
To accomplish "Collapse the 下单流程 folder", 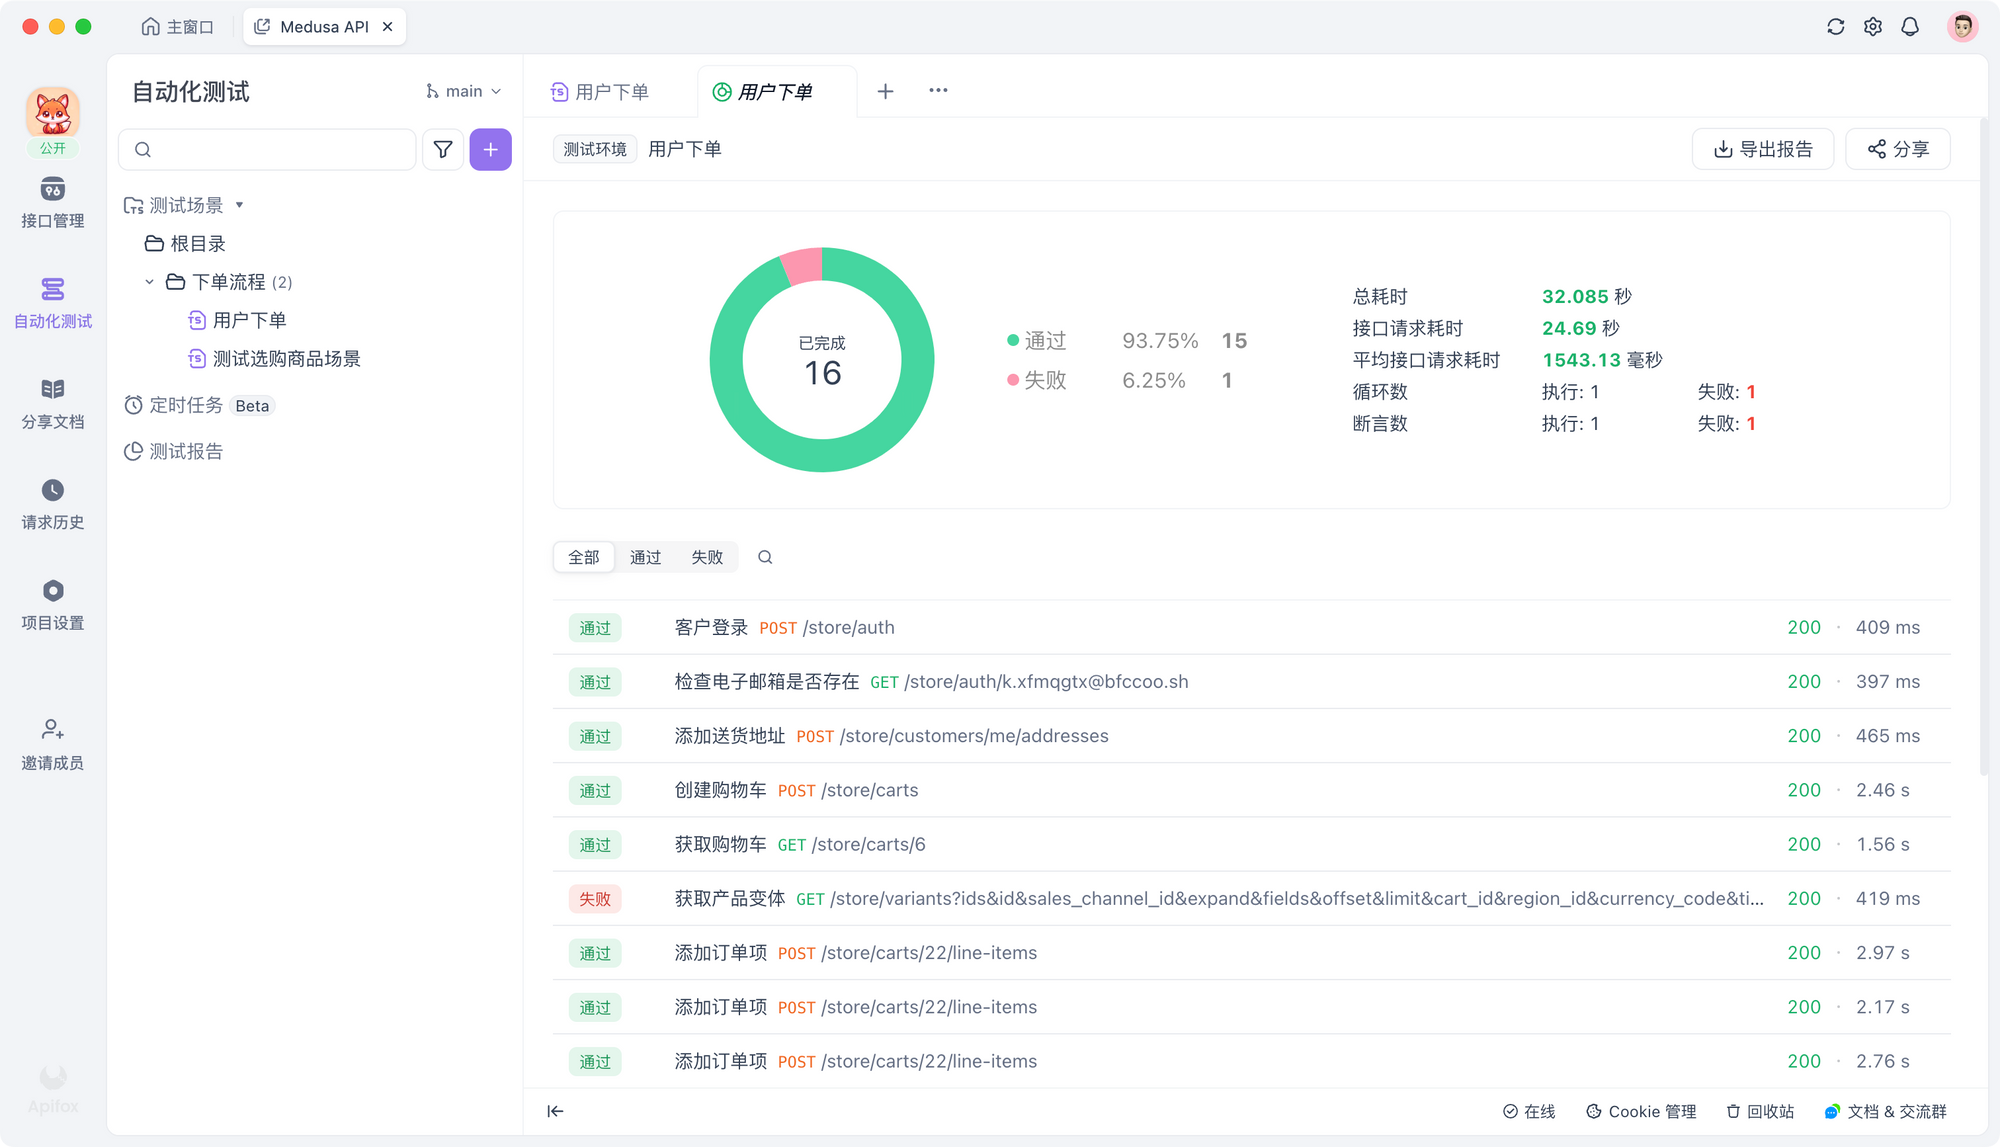I will click(149, 282).
